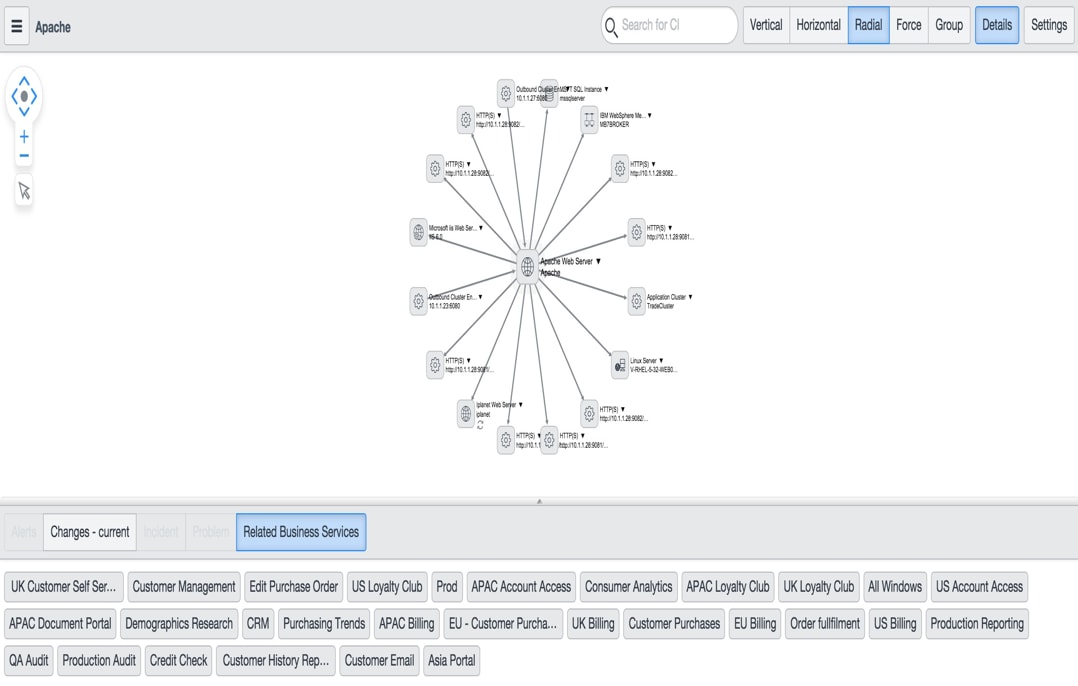Switch to the Alerts tab
The width and height of the screenshot is (1078, 686).
(24, 532)
